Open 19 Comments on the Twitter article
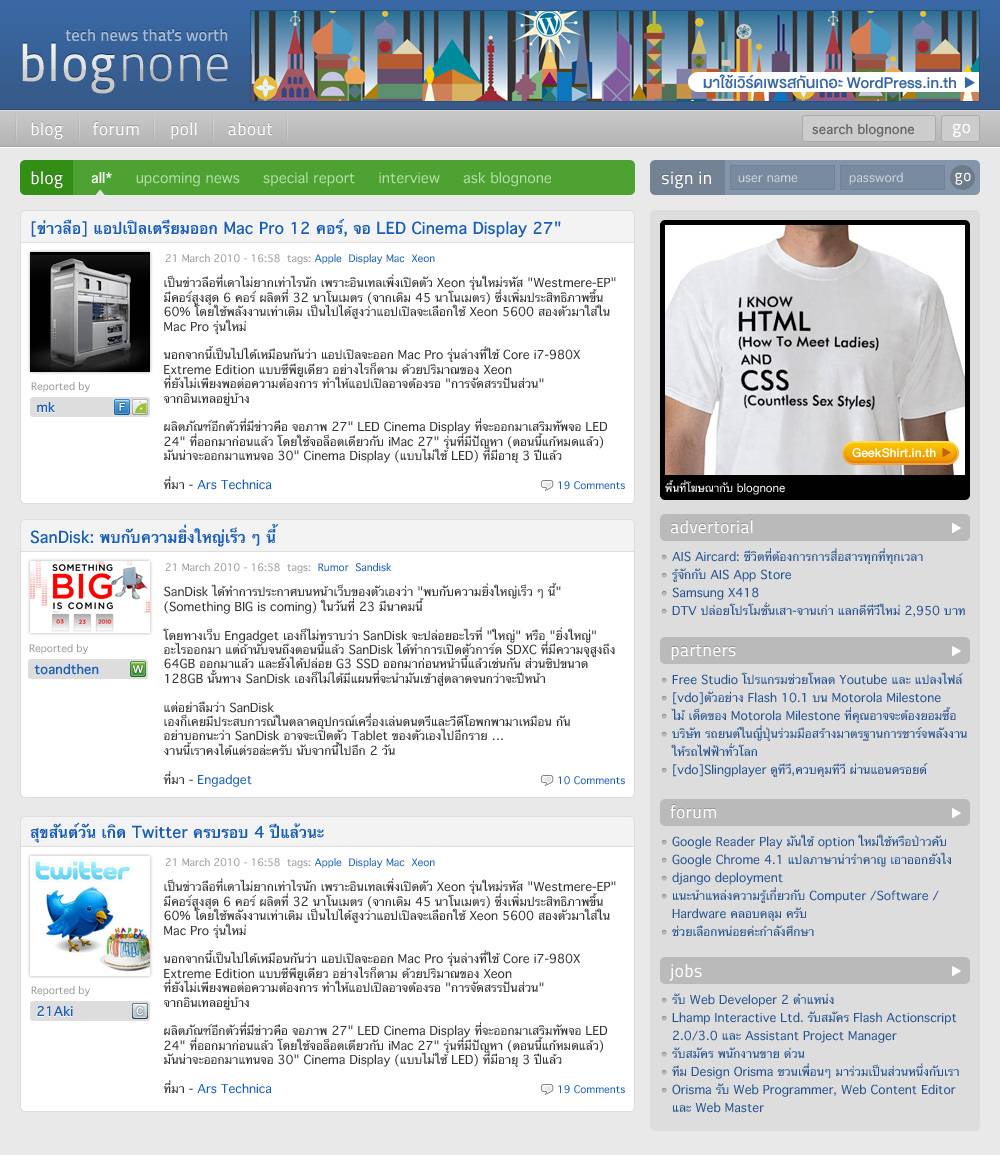The width and height of the screenshot is (1000, 1155). [x=591, y=1089]
